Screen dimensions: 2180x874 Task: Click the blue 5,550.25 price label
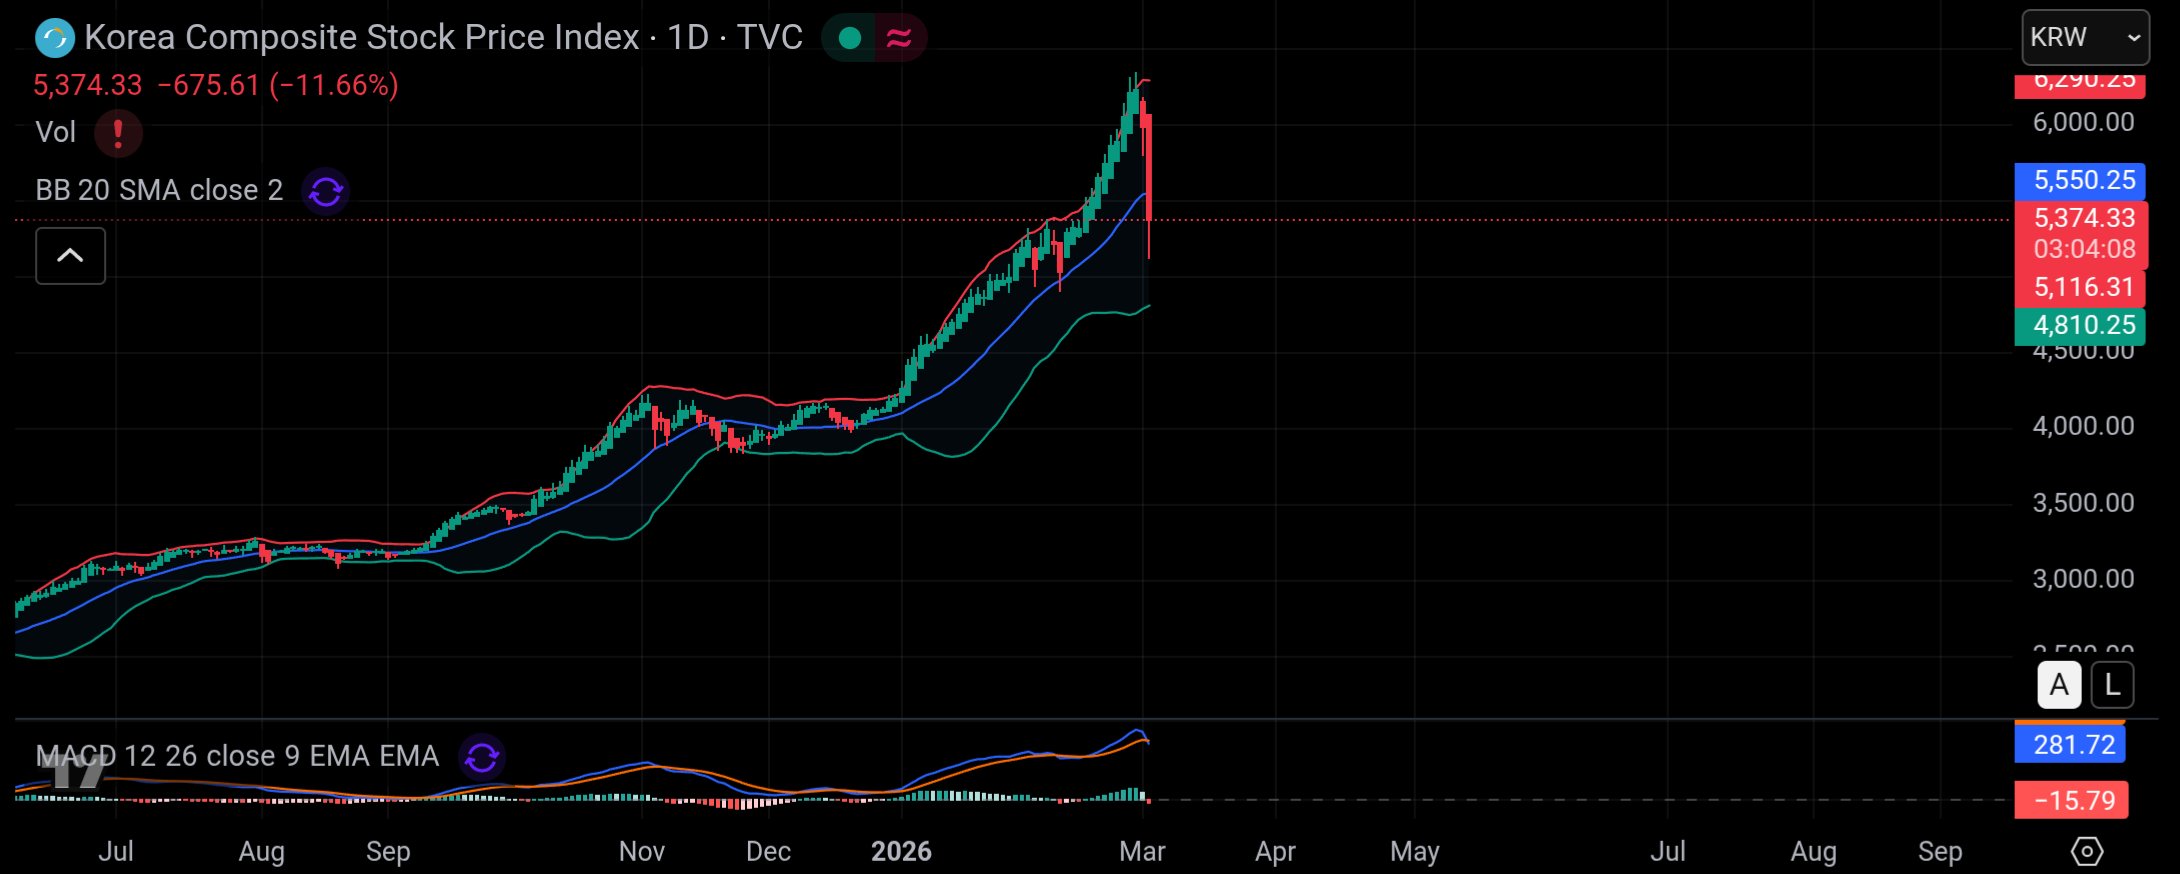(x=2079, y=180)
